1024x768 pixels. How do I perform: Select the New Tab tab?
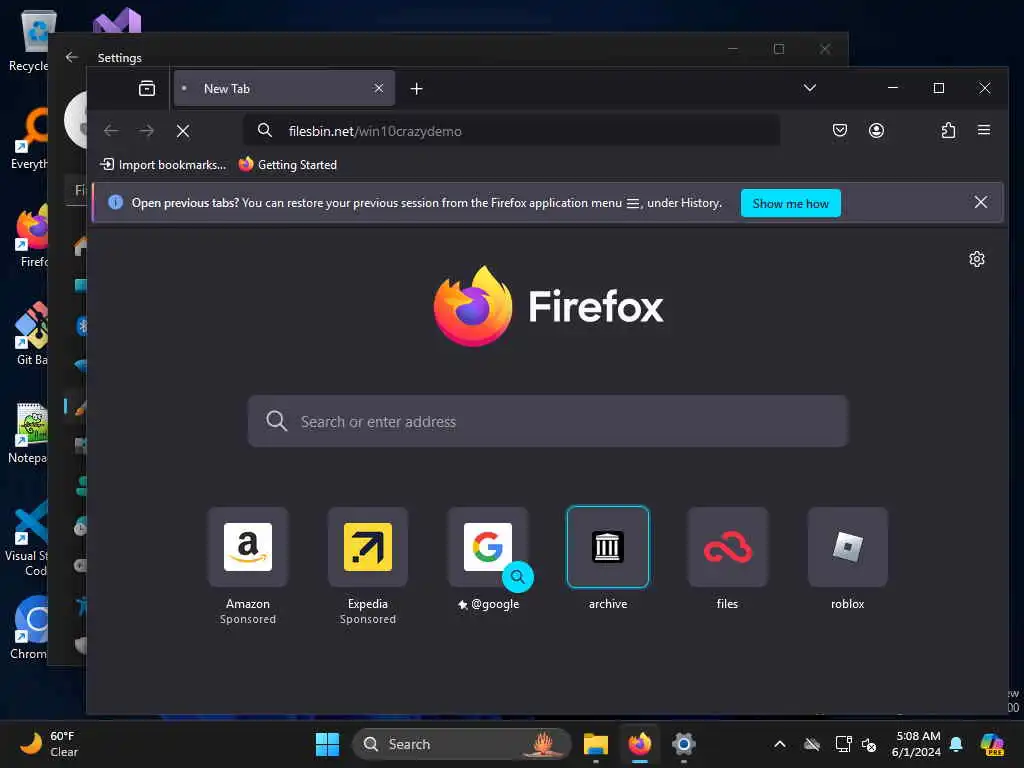[x=284, y=88]
